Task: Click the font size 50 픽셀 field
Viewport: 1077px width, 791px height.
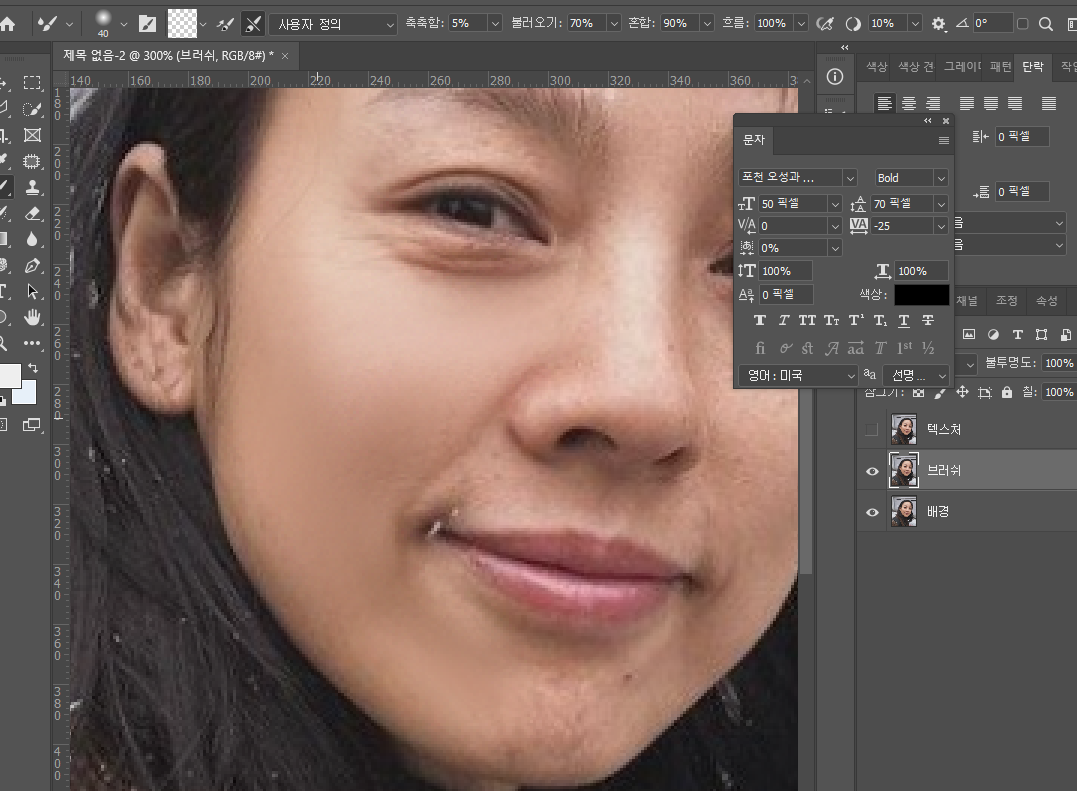Action: tap(793, 204)
